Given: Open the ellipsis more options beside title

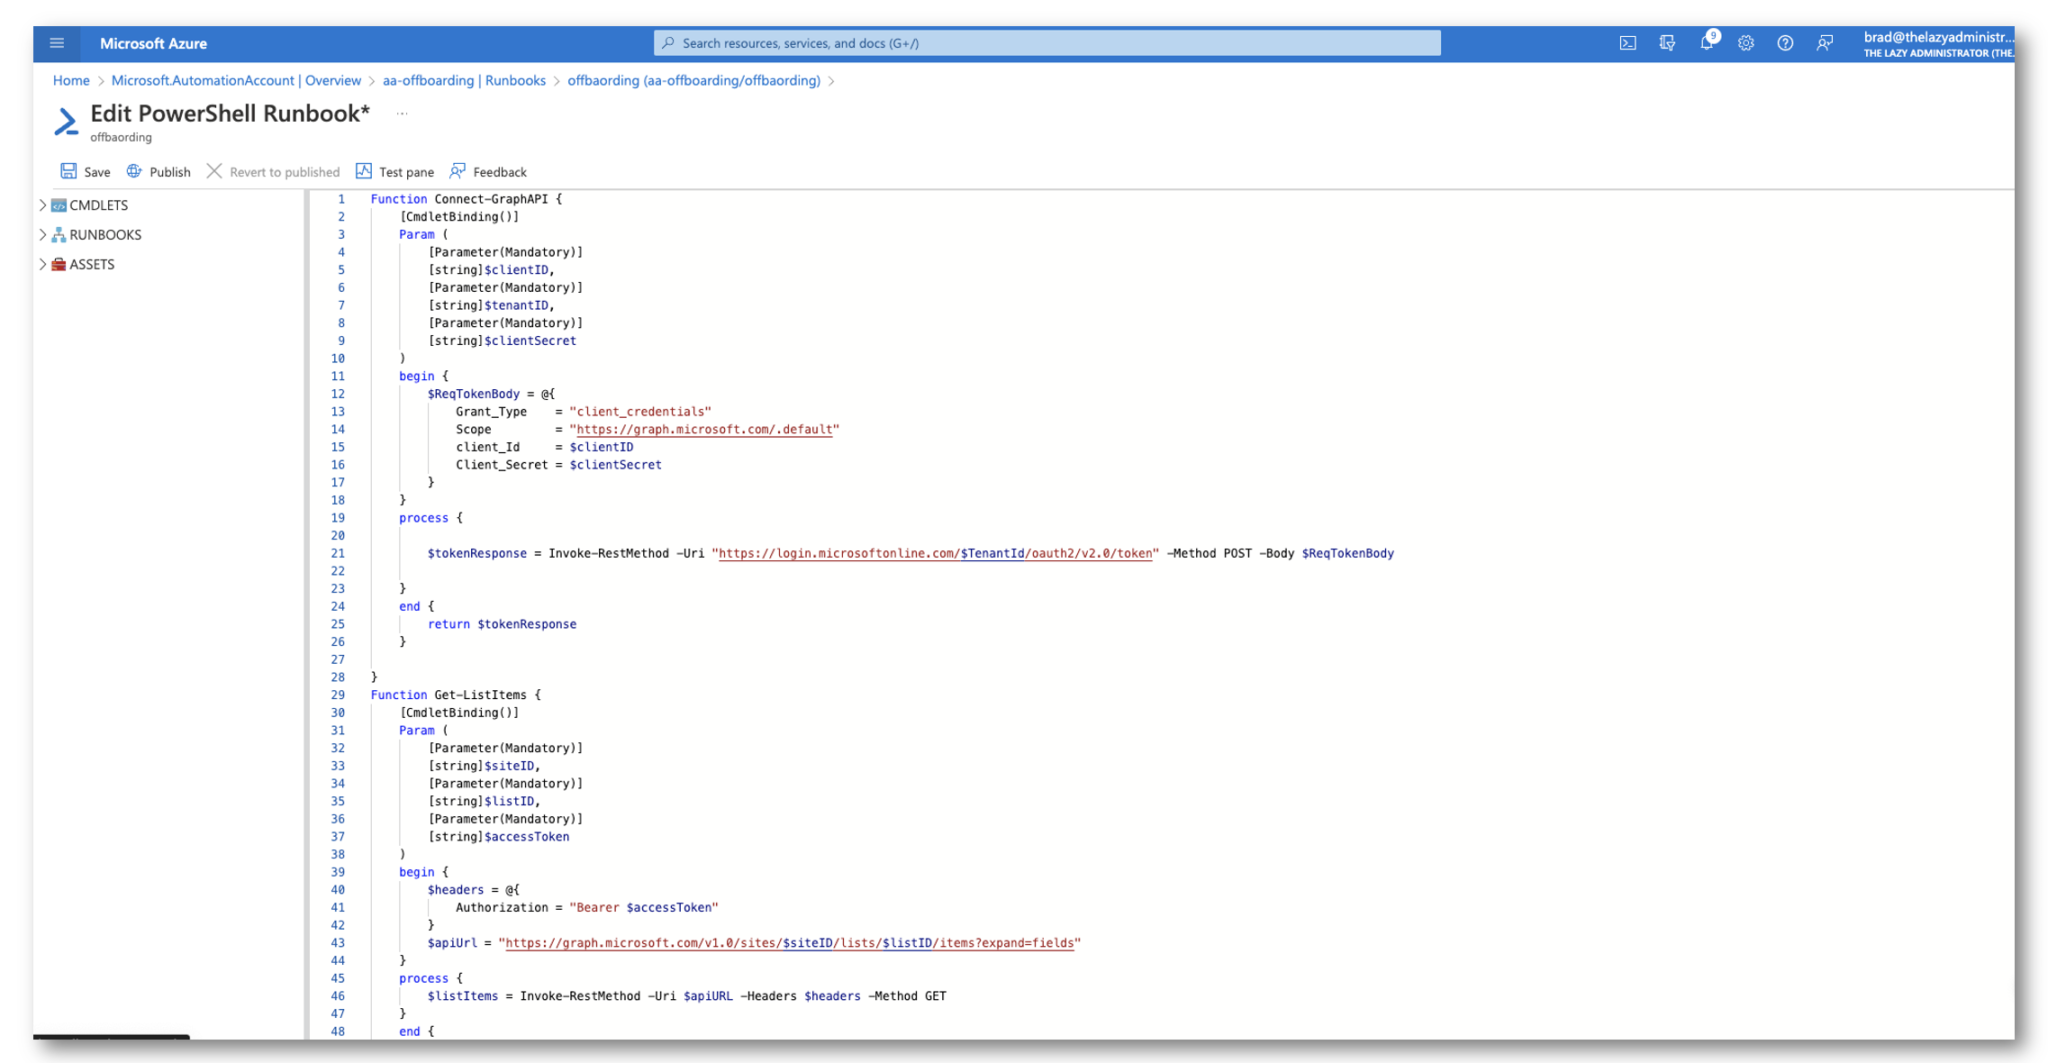Looking at the screenshot, I should click(402, 113).
